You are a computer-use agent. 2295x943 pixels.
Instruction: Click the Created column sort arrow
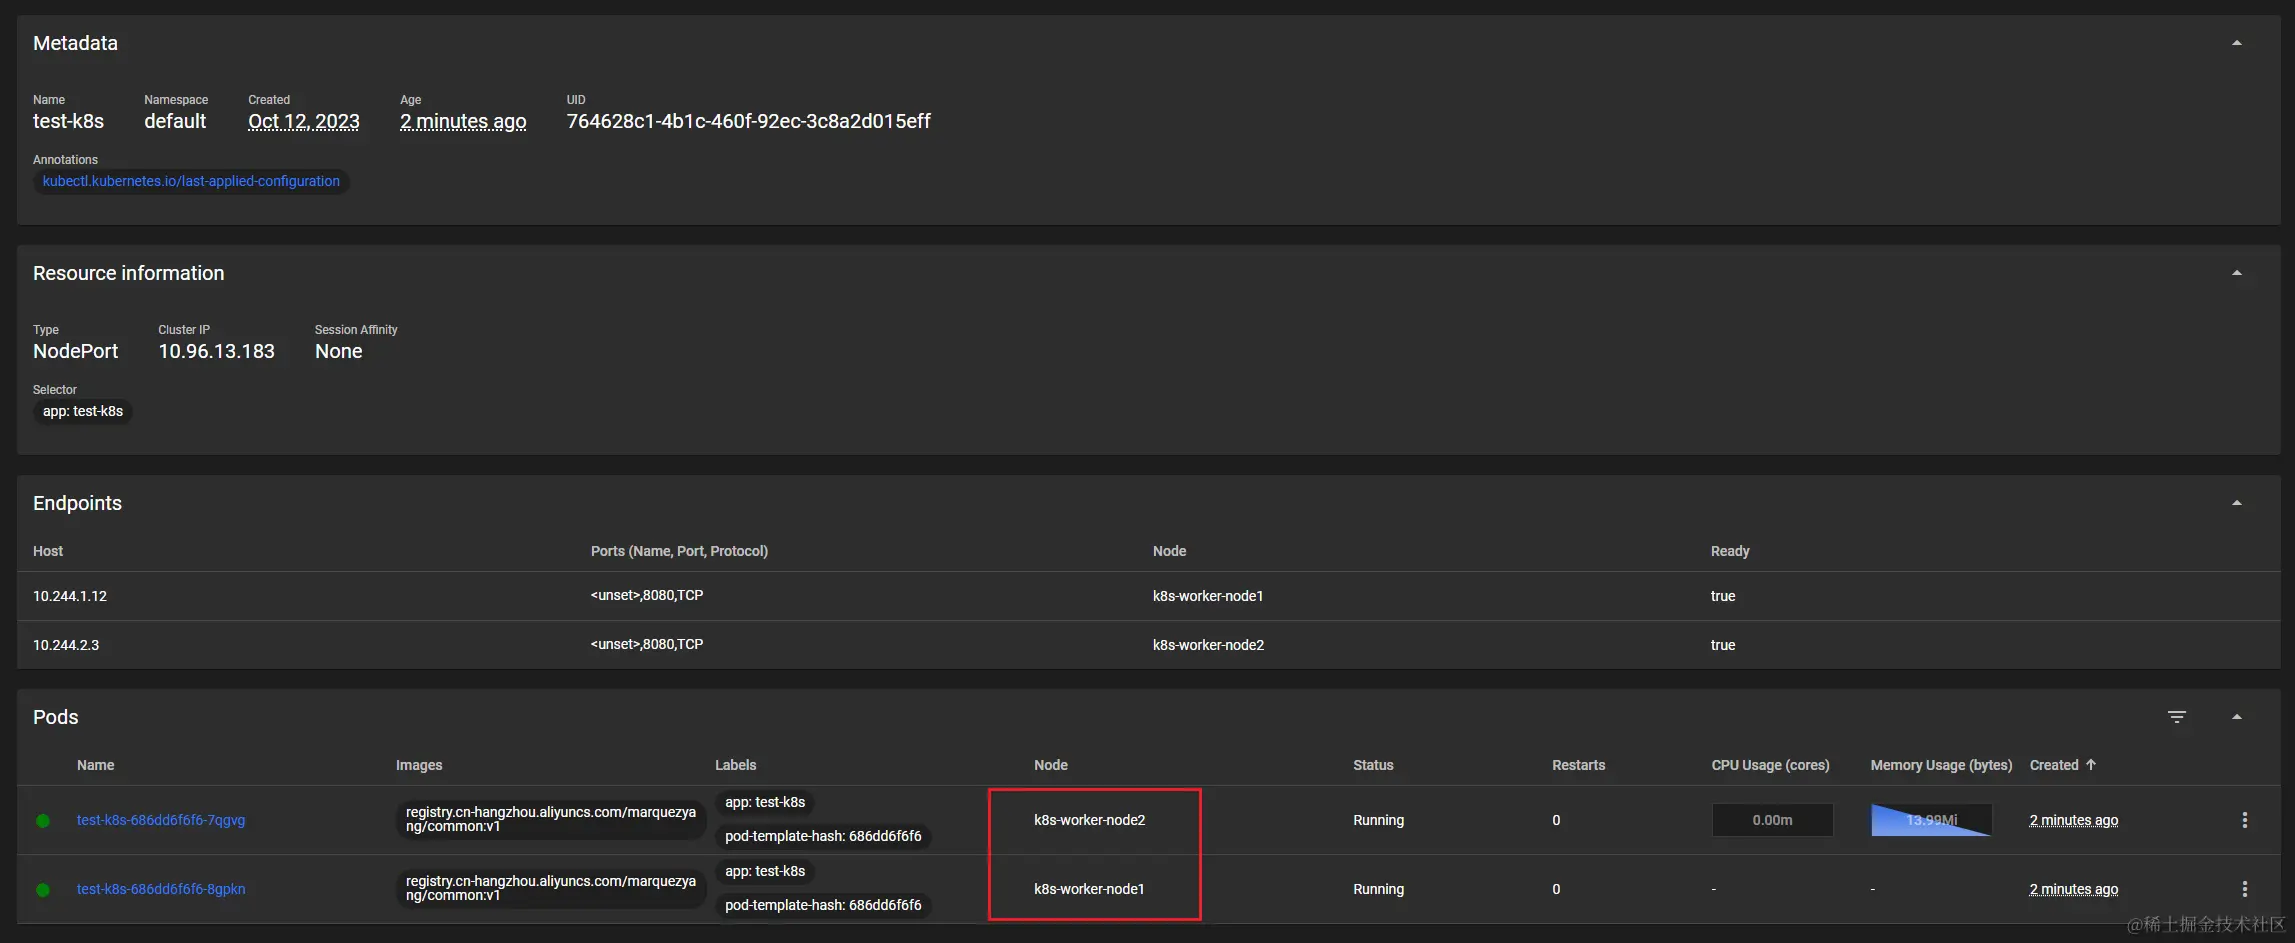coord(2091,765)
